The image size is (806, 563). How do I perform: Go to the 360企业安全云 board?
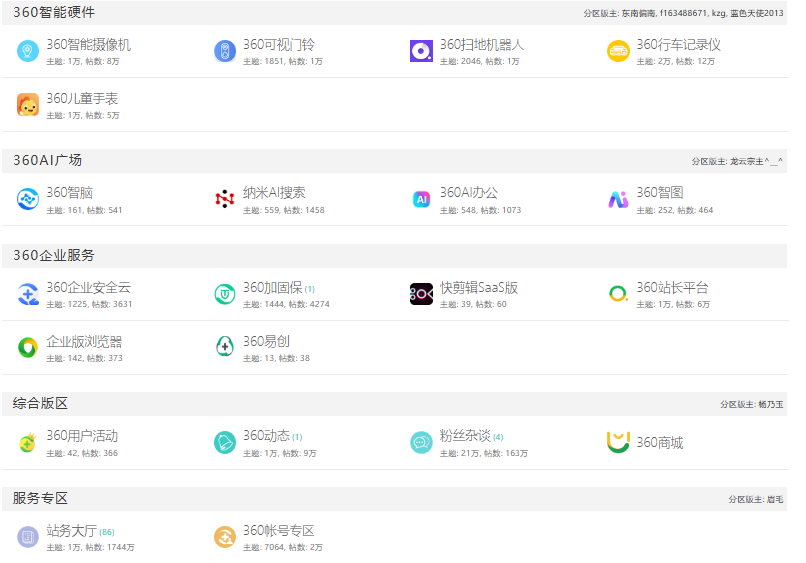click(88, 288)
